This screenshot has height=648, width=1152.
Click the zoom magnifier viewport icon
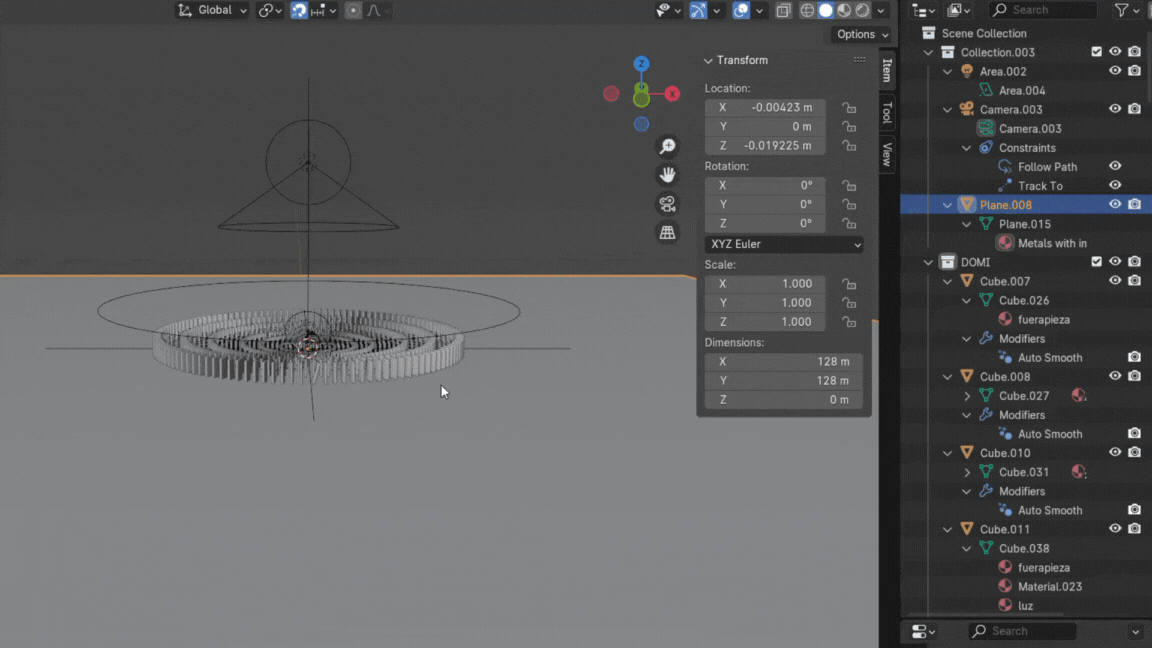click(667, 147)
